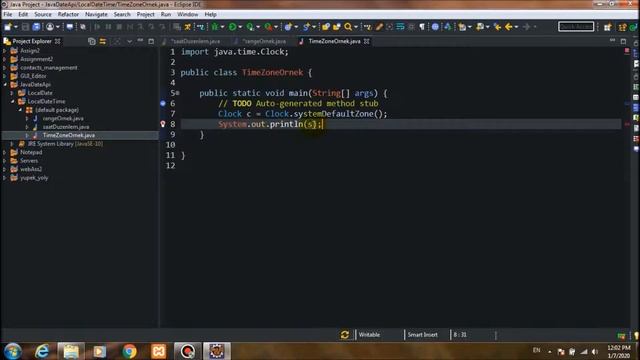The height and width of the screenshot is (360, 640).
Task: Toggle Link with Editor in Project Explorer
Action: point(102,41)
